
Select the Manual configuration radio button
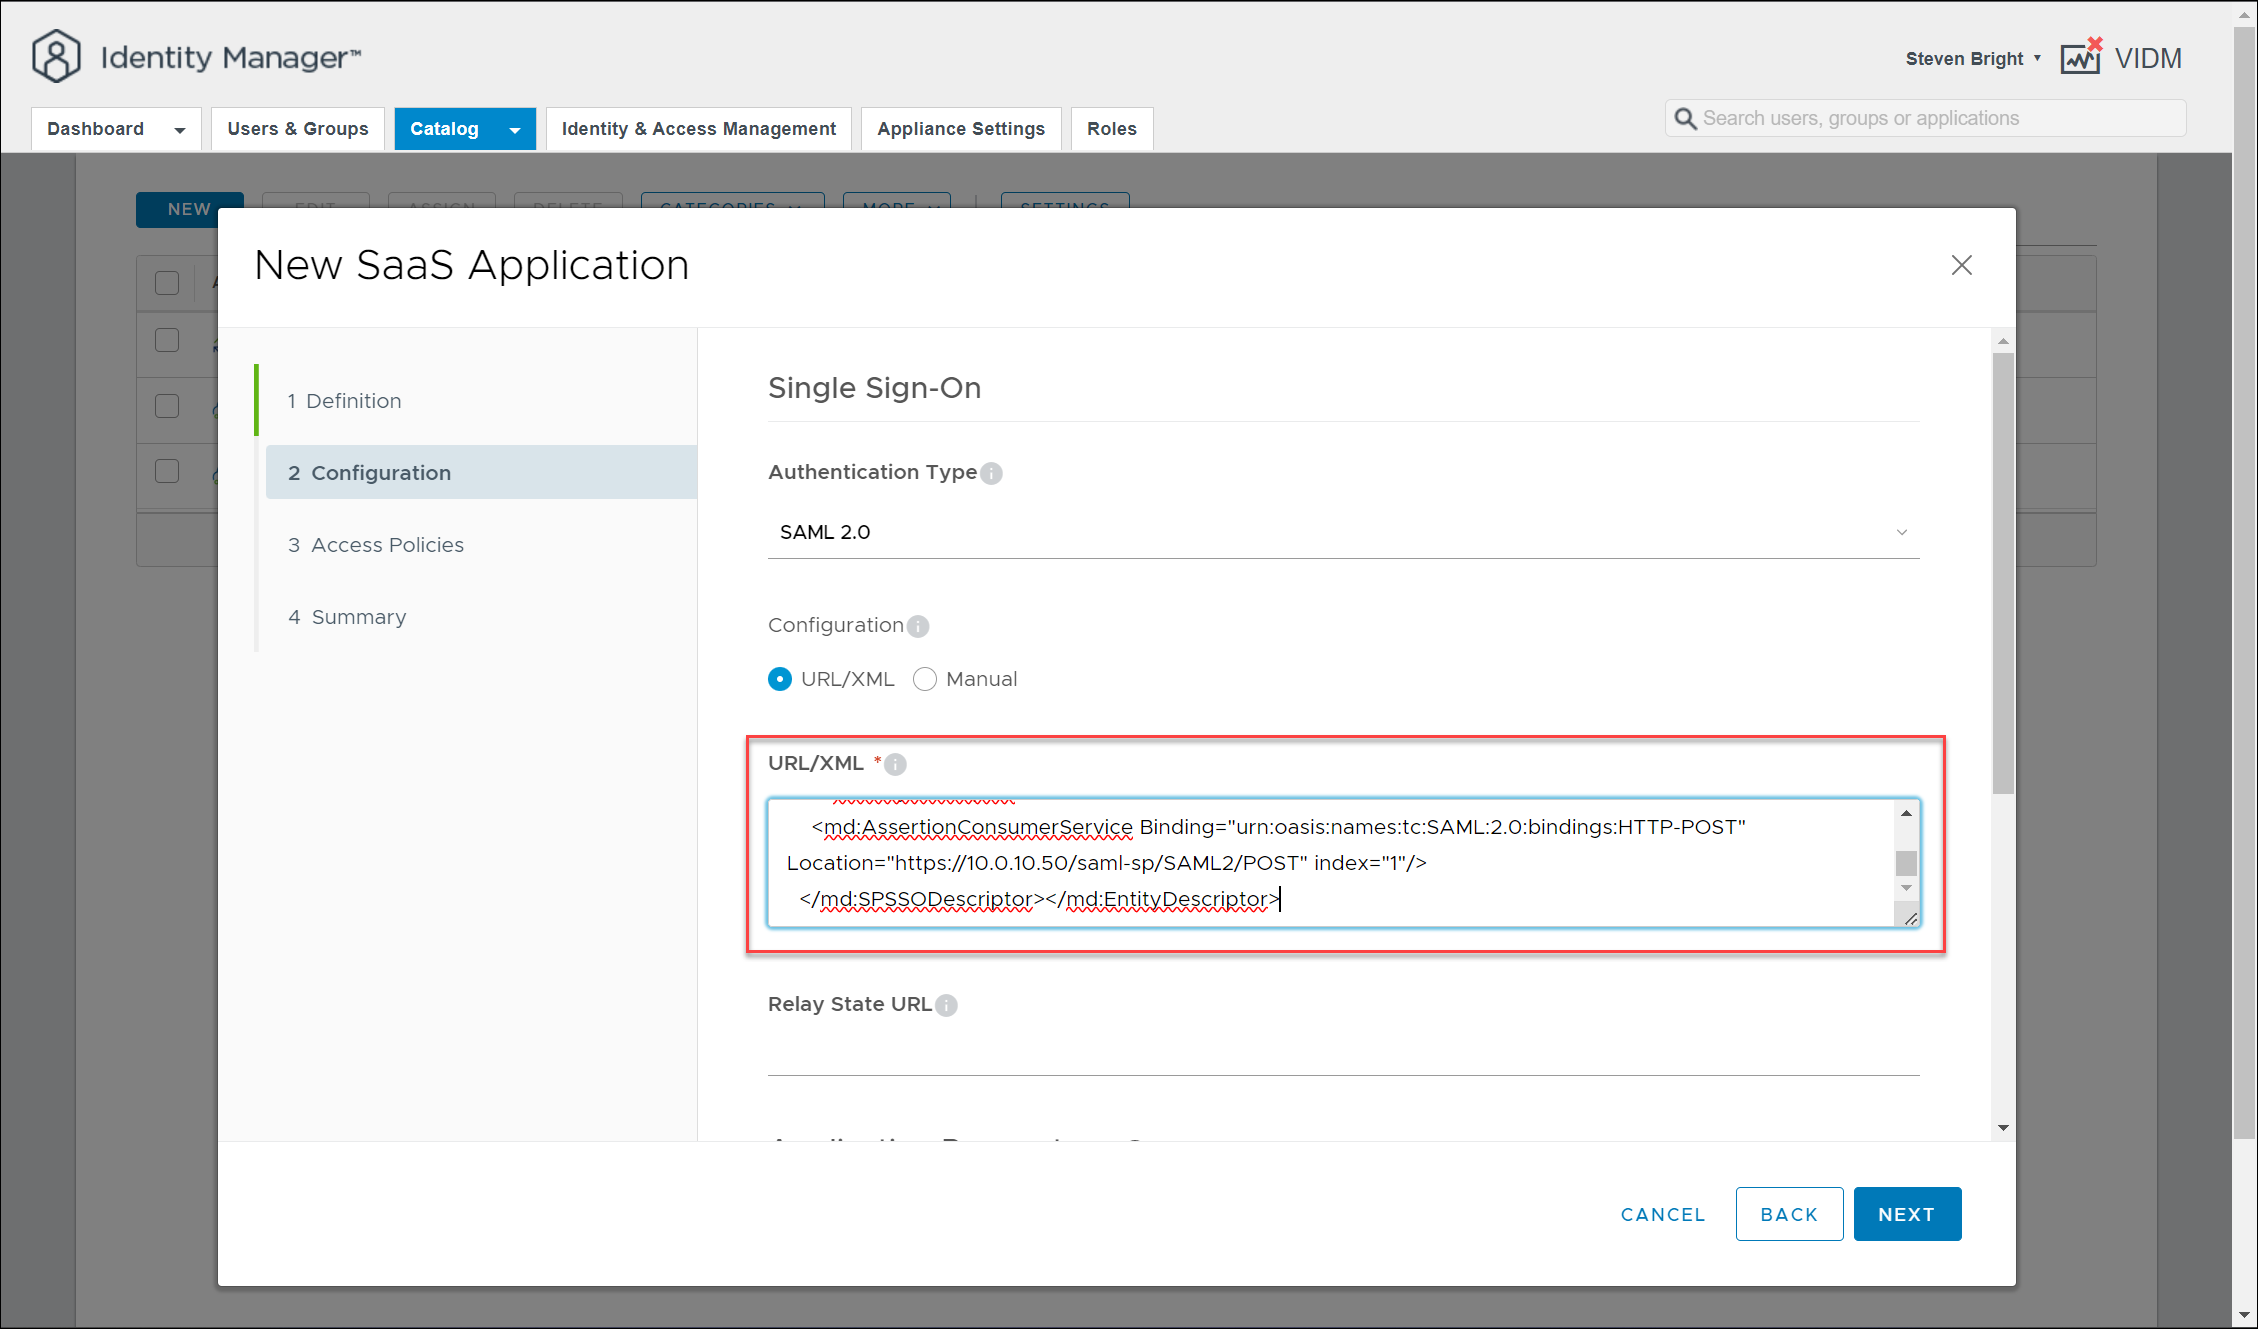[x=925, y=679]
